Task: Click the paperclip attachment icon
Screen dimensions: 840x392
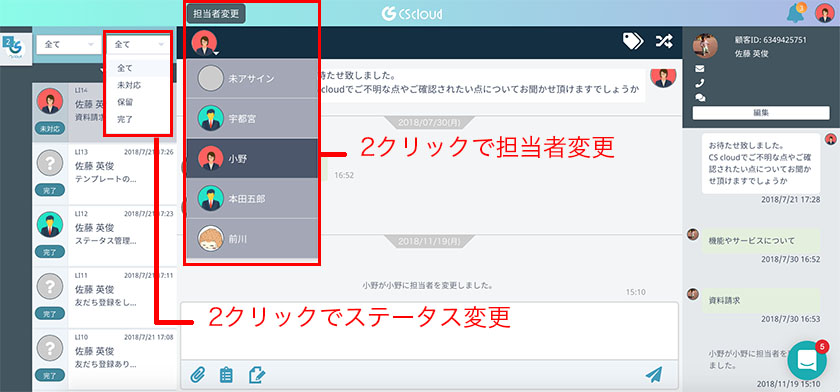Action: pyautogui.click(x=198, y=375)
